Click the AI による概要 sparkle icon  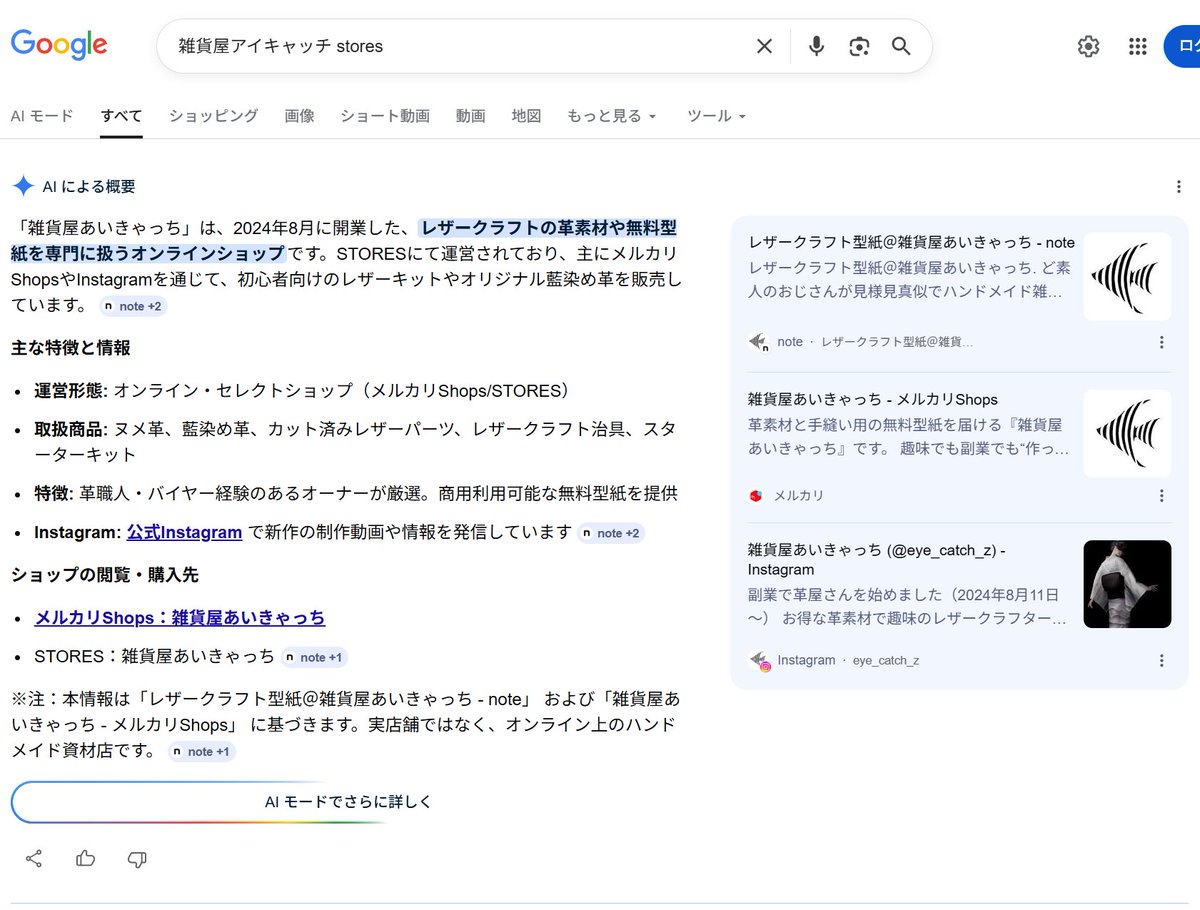[x=23, y=186]
